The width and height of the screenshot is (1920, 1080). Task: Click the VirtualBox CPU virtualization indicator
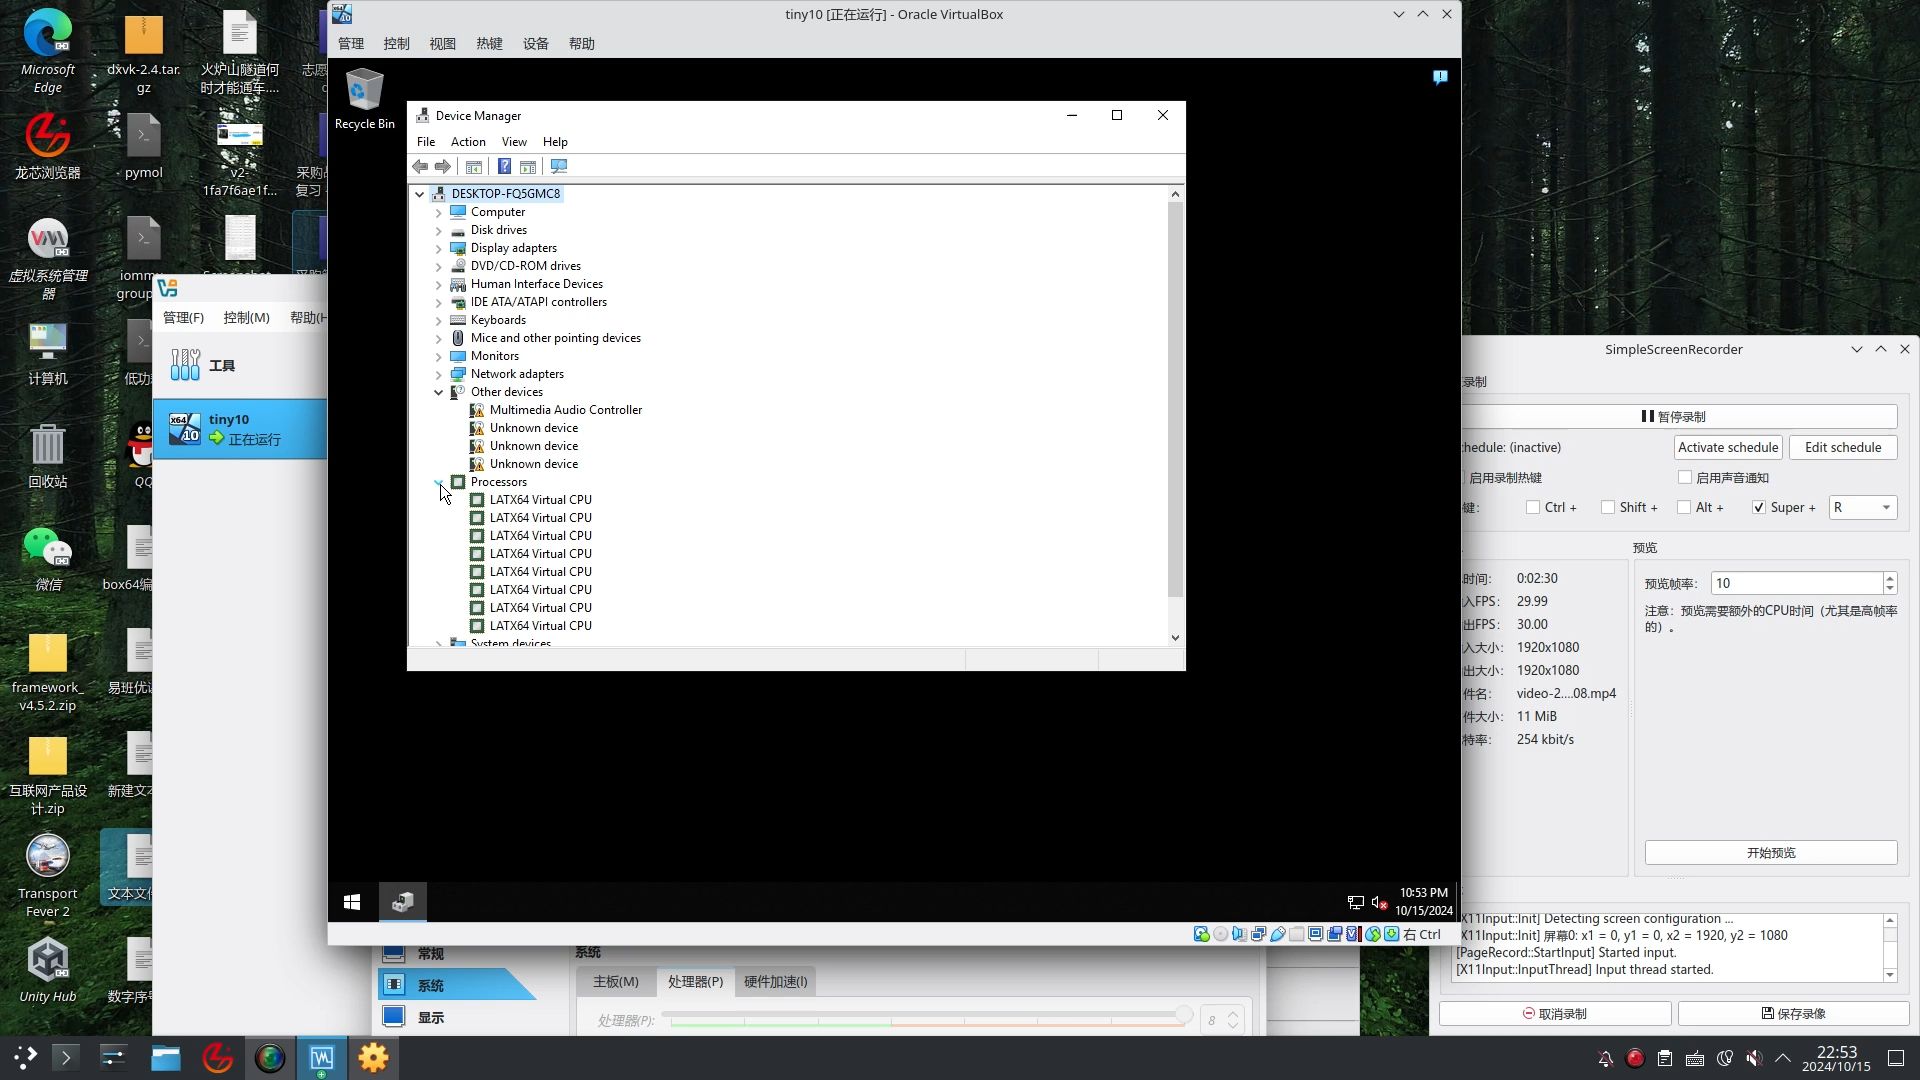(x=1354, y=935)
